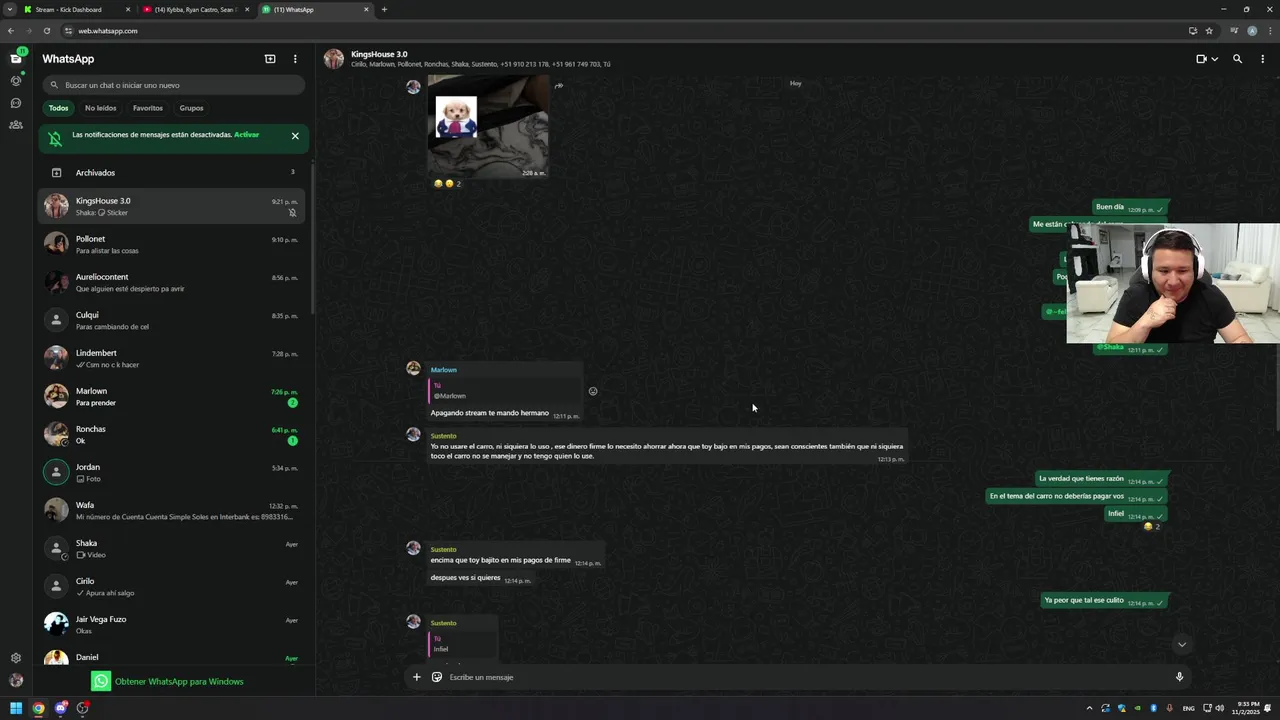Open Chrome from the taskbar

click(38, 708)
